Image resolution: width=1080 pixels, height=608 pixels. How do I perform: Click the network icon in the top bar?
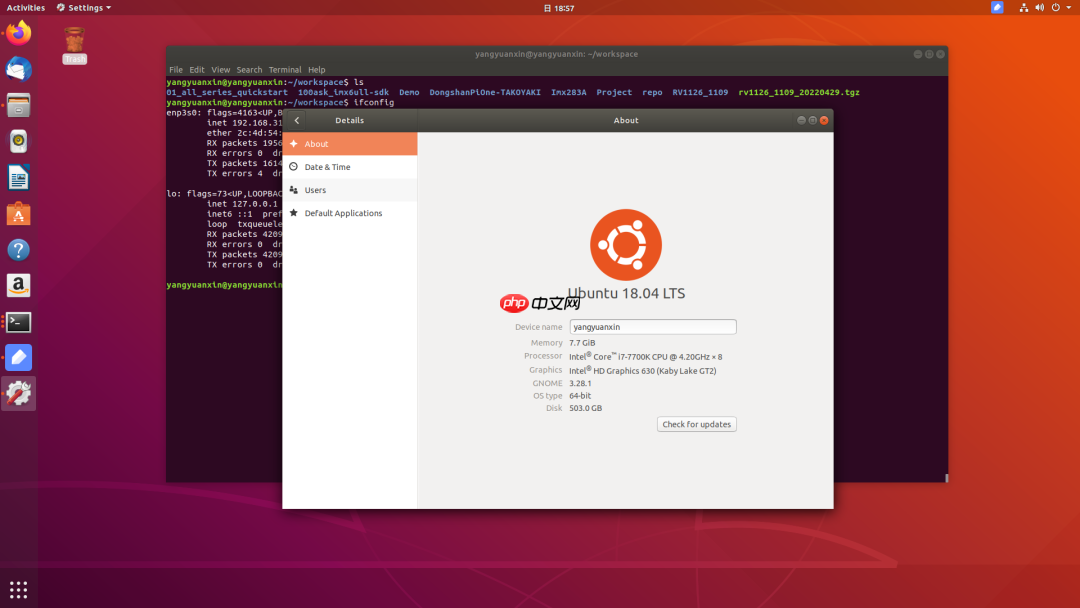tap(1023, 7)
